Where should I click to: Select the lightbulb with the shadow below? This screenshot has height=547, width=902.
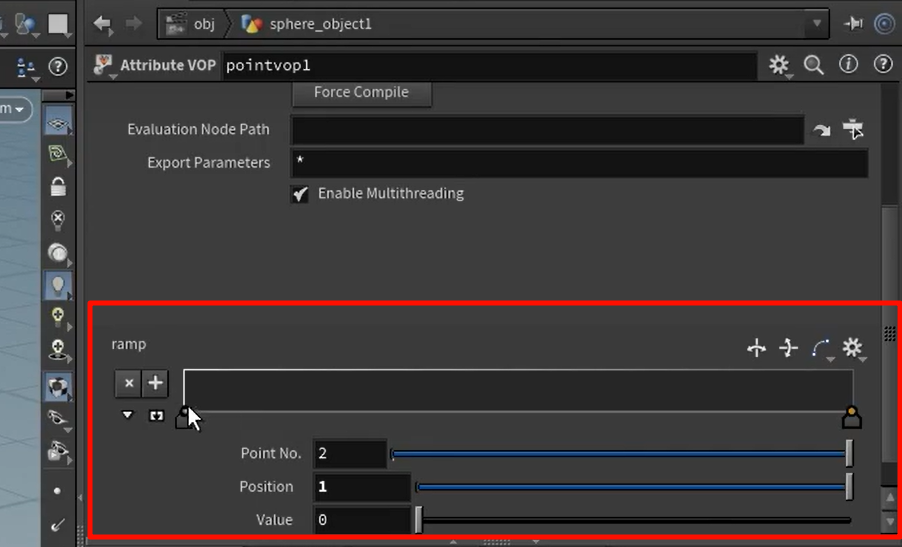click(x=58, y=350)
